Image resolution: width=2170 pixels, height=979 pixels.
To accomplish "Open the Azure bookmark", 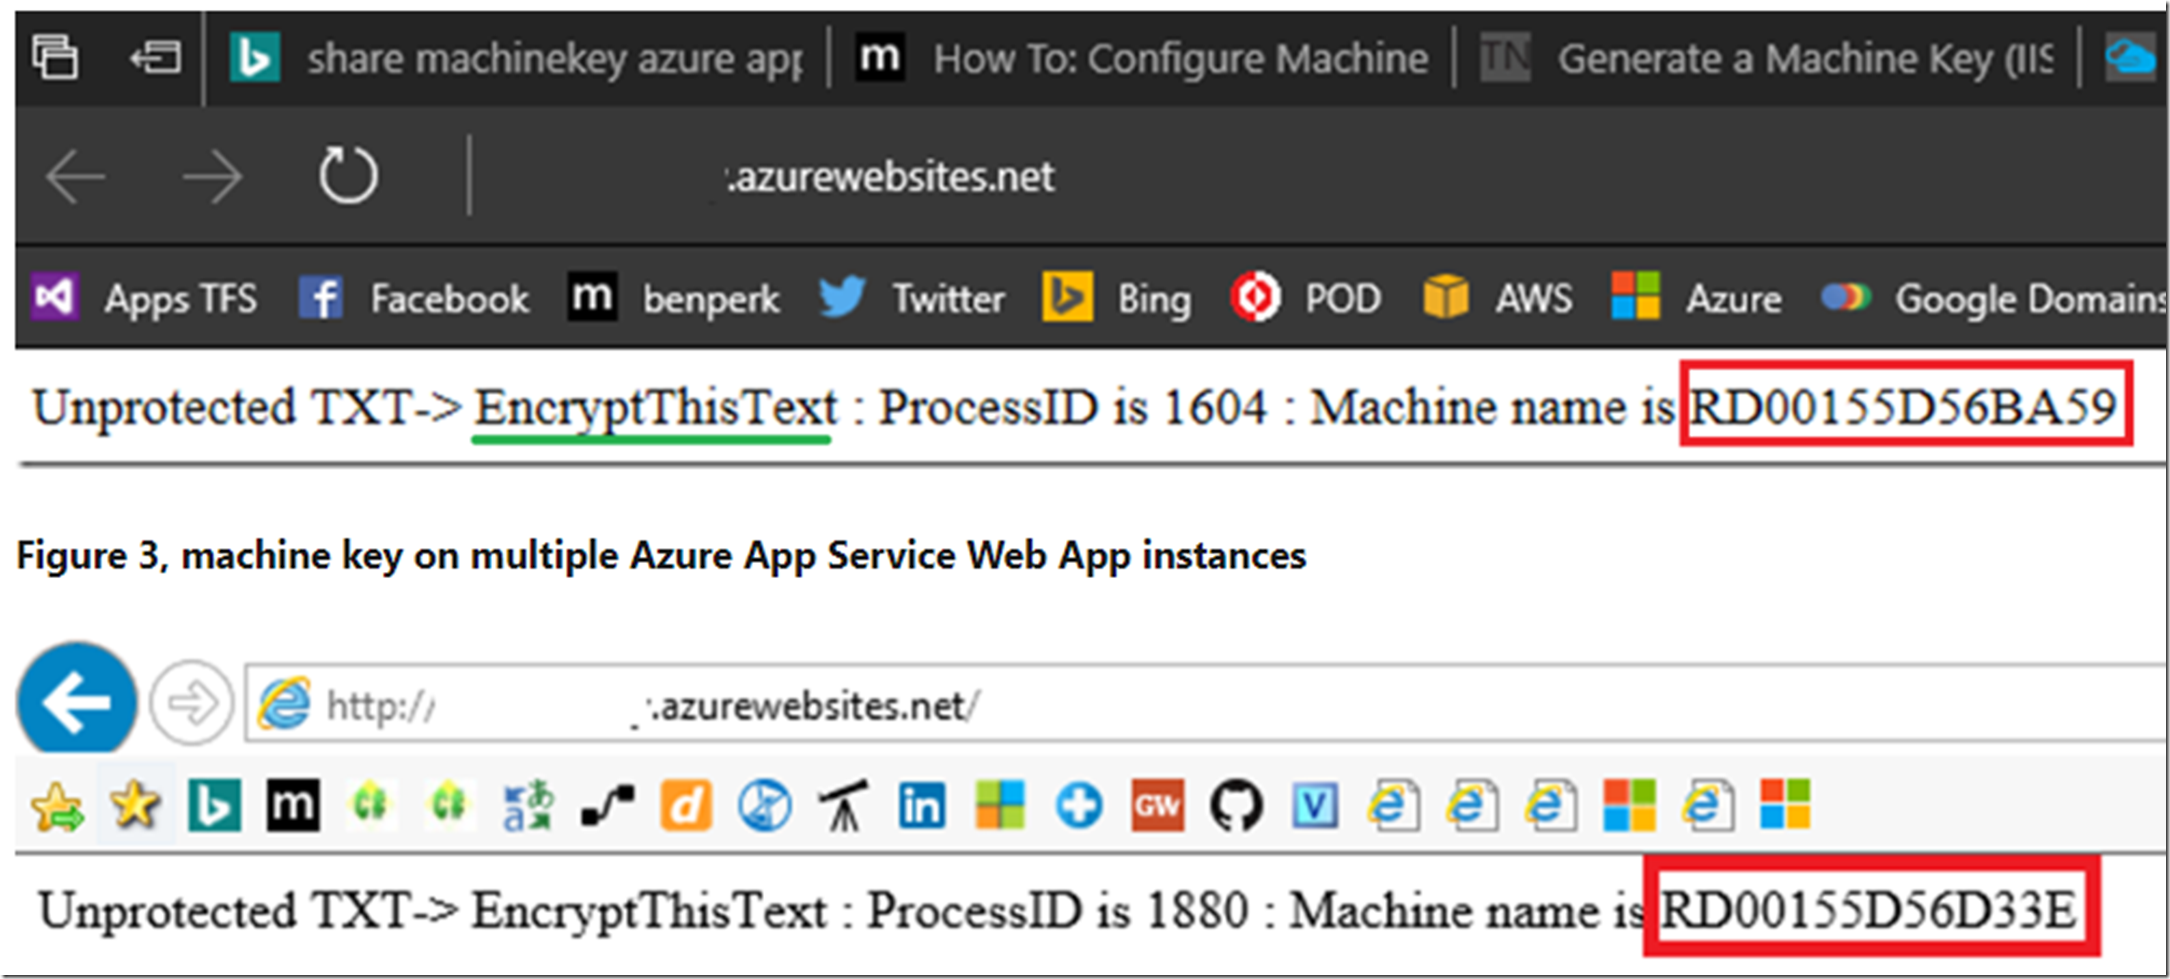I will [x=1696, y=298].
